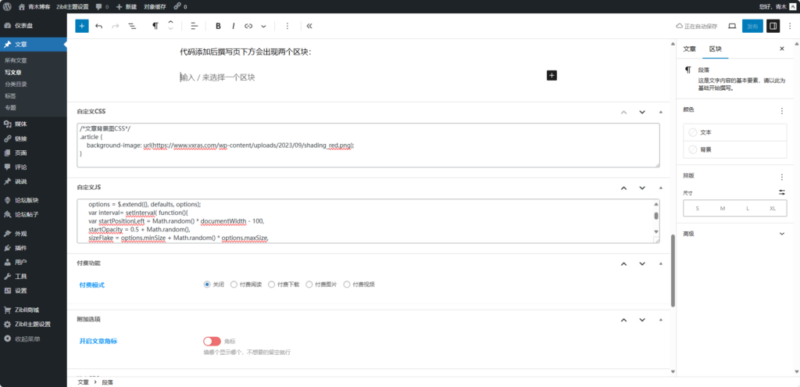
Task: Choose font size S
Action: click(x=697, y=209)
